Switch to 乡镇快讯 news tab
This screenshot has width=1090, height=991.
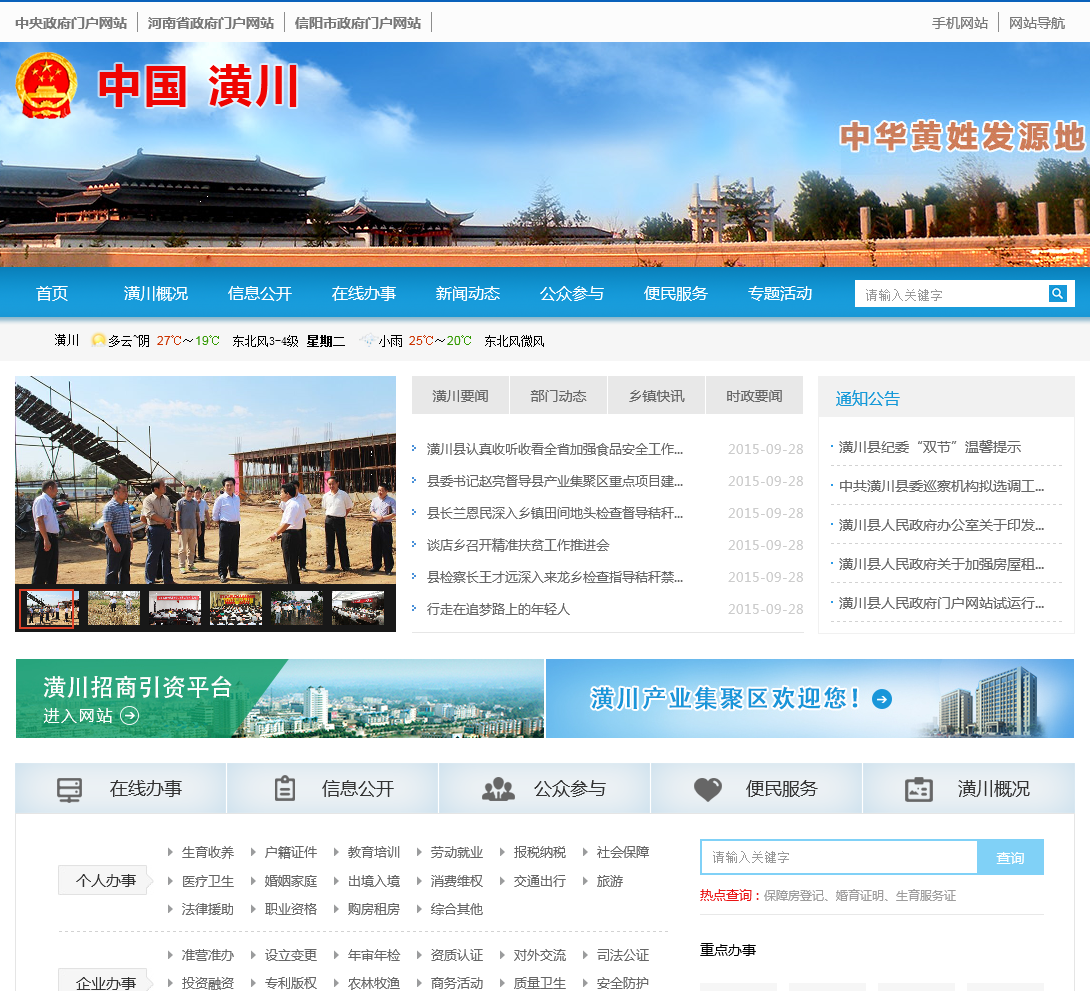coord(656,395)
